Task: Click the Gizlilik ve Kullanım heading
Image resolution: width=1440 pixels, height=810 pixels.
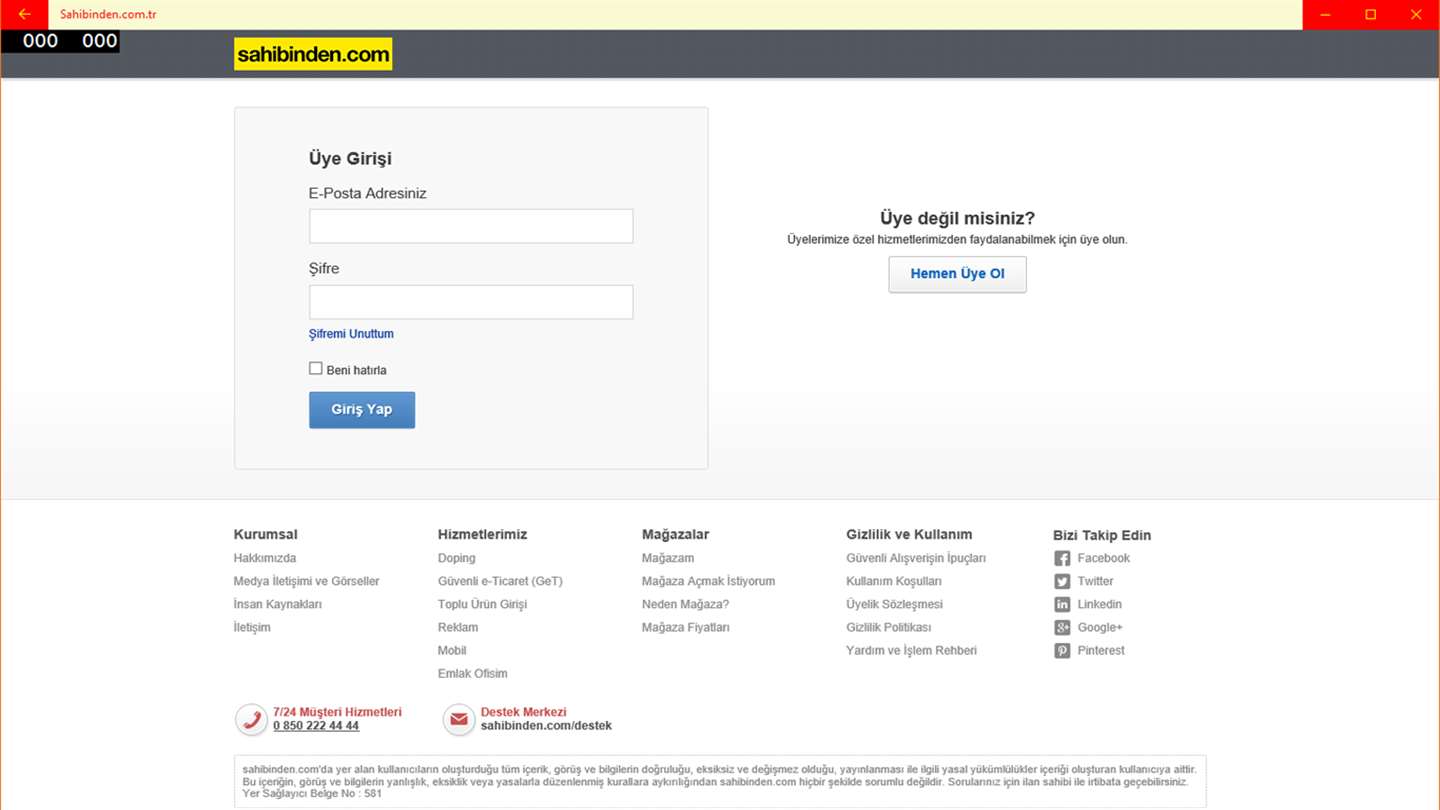Action: click(x=909, y=535)
